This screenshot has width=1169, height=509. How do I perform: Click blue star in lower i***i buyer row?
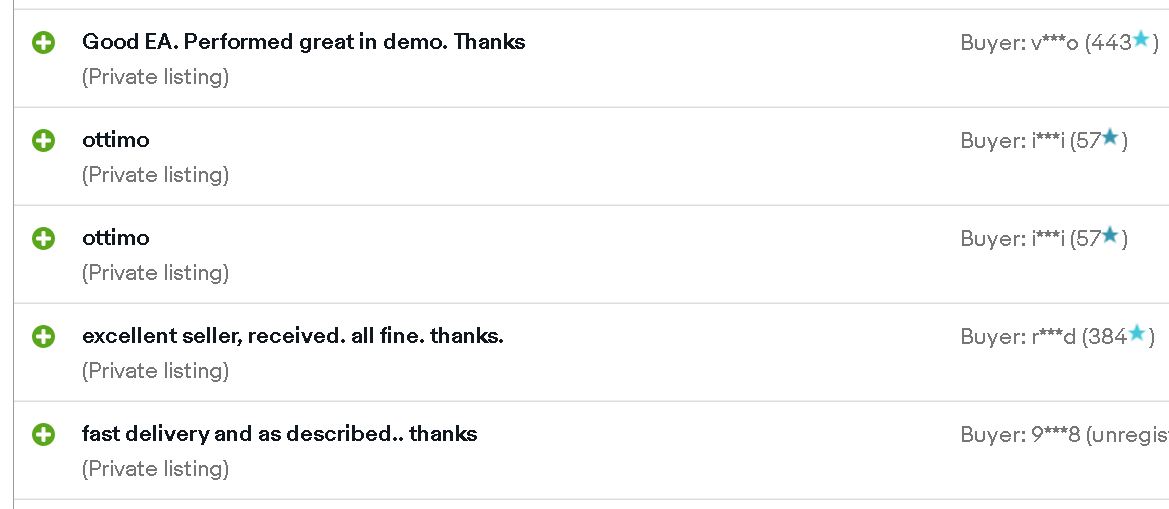click(x=1110, y=235)
